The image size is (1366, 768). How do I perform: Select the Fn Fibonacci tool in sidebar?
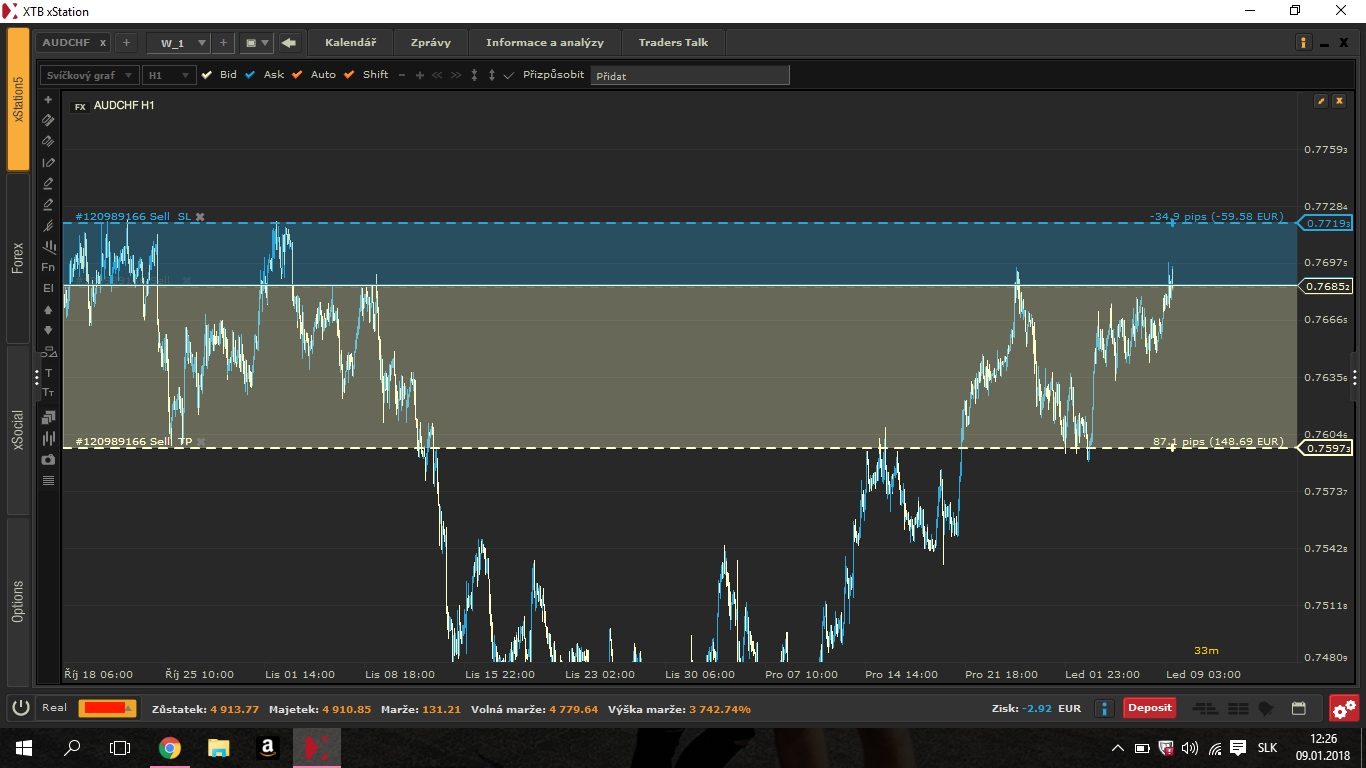pos(48,267)
